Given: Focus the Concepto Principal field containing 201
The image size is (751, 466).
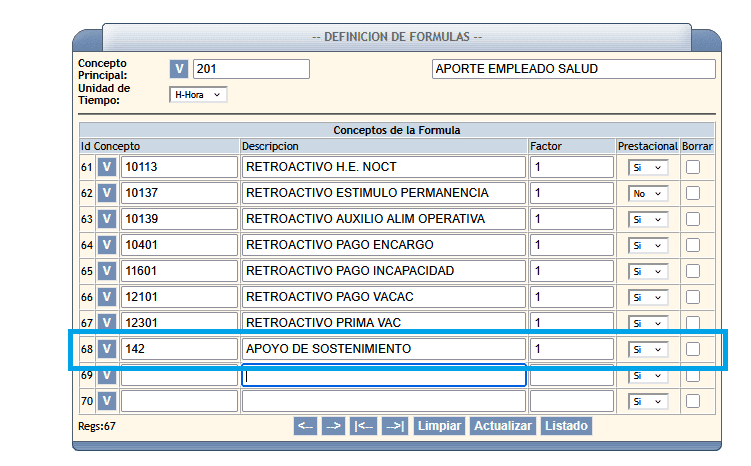Looking at the screenshot, I should (x=251, y=69).
